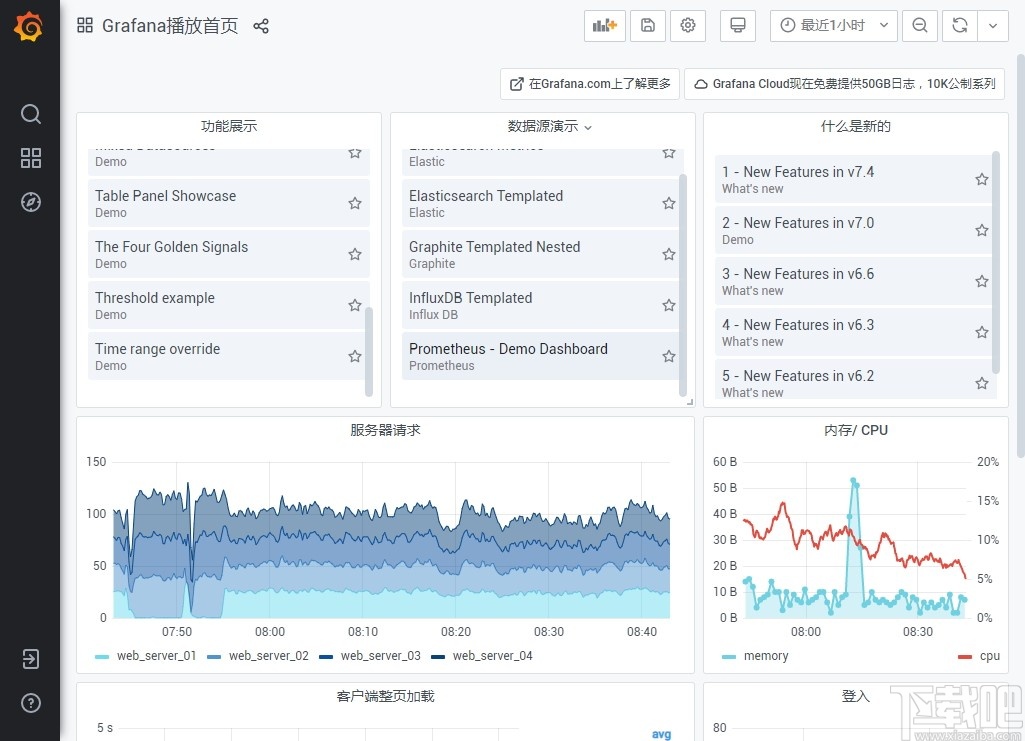Image resolution: width=1025 pixels, height=741 pixels.
Task: Zoom out the time range
Action: tap(919, 25)
